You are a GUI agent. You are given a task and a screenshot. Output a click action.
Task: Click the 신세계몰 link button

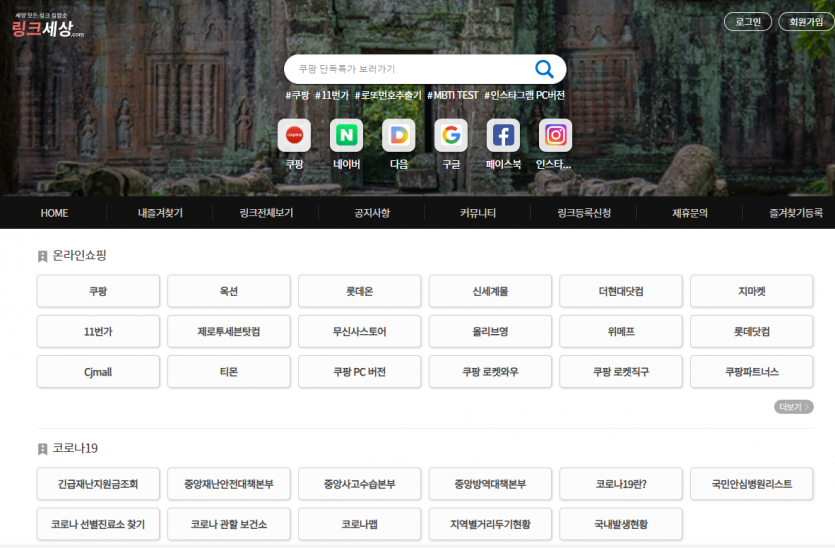(x=490, y=291)
